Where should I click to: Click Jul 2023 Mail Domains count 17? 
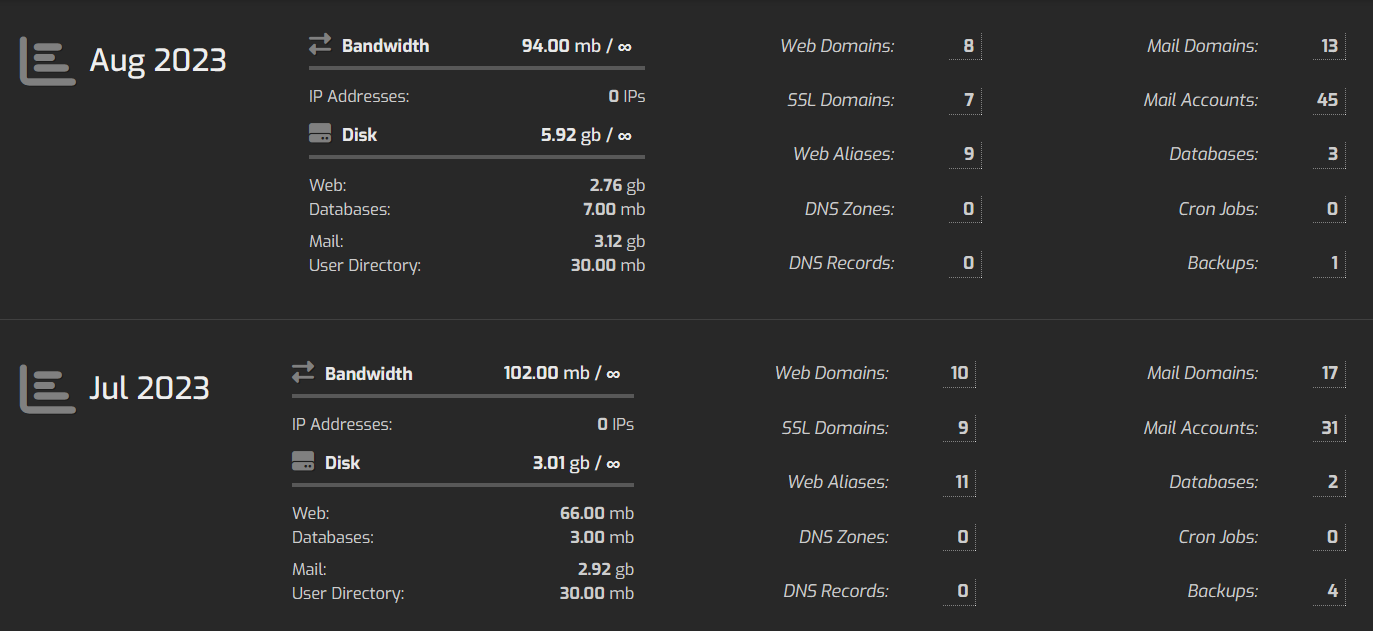tap(1328, 373)
